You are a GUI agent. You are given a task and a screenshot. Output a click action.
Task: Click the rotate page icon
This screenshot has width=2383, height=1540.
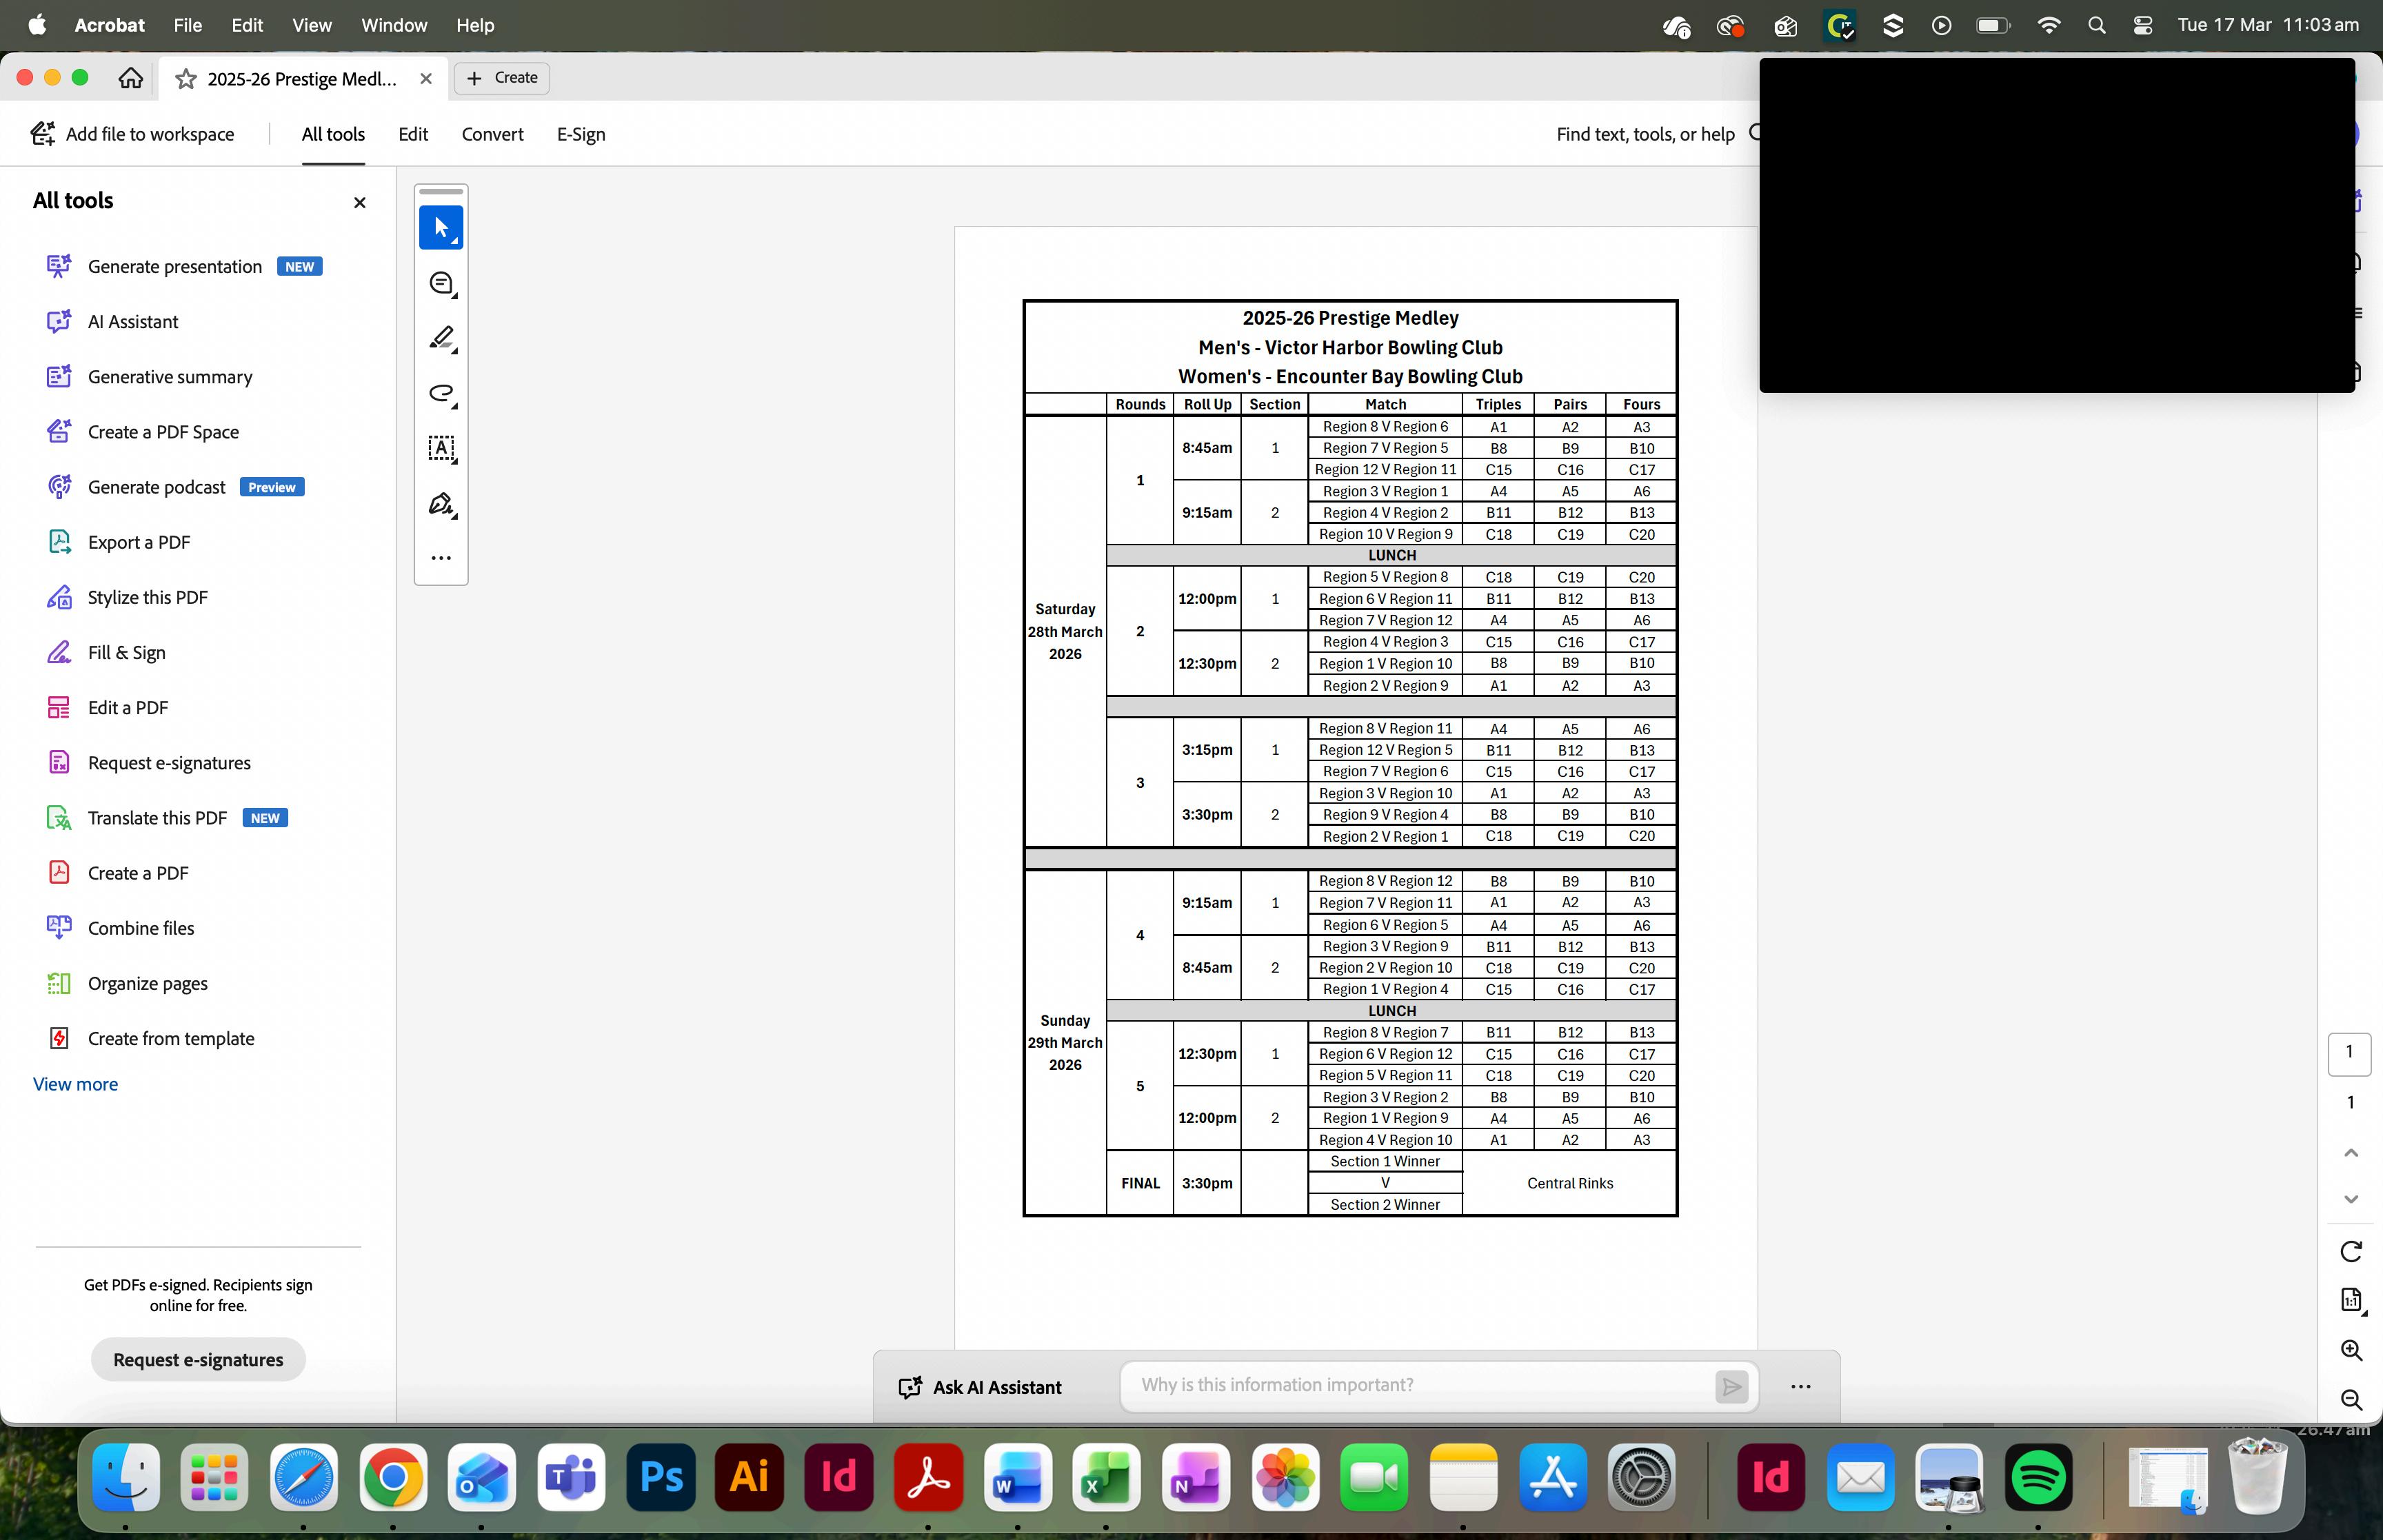tap(2351, 1251)
